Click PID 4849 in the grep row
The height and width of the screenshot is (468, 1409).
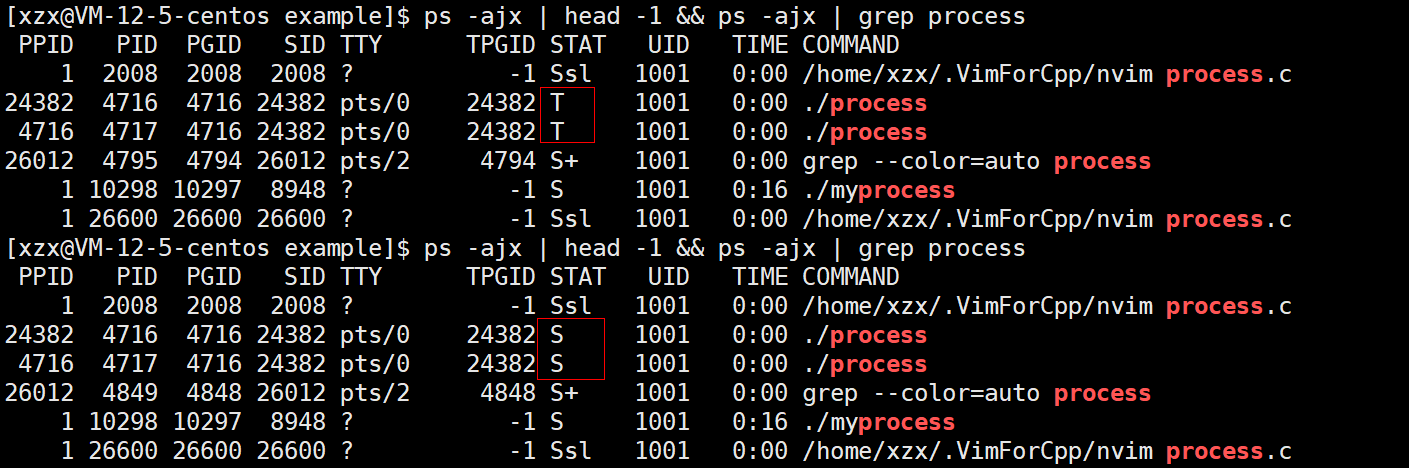pos(130,393)
